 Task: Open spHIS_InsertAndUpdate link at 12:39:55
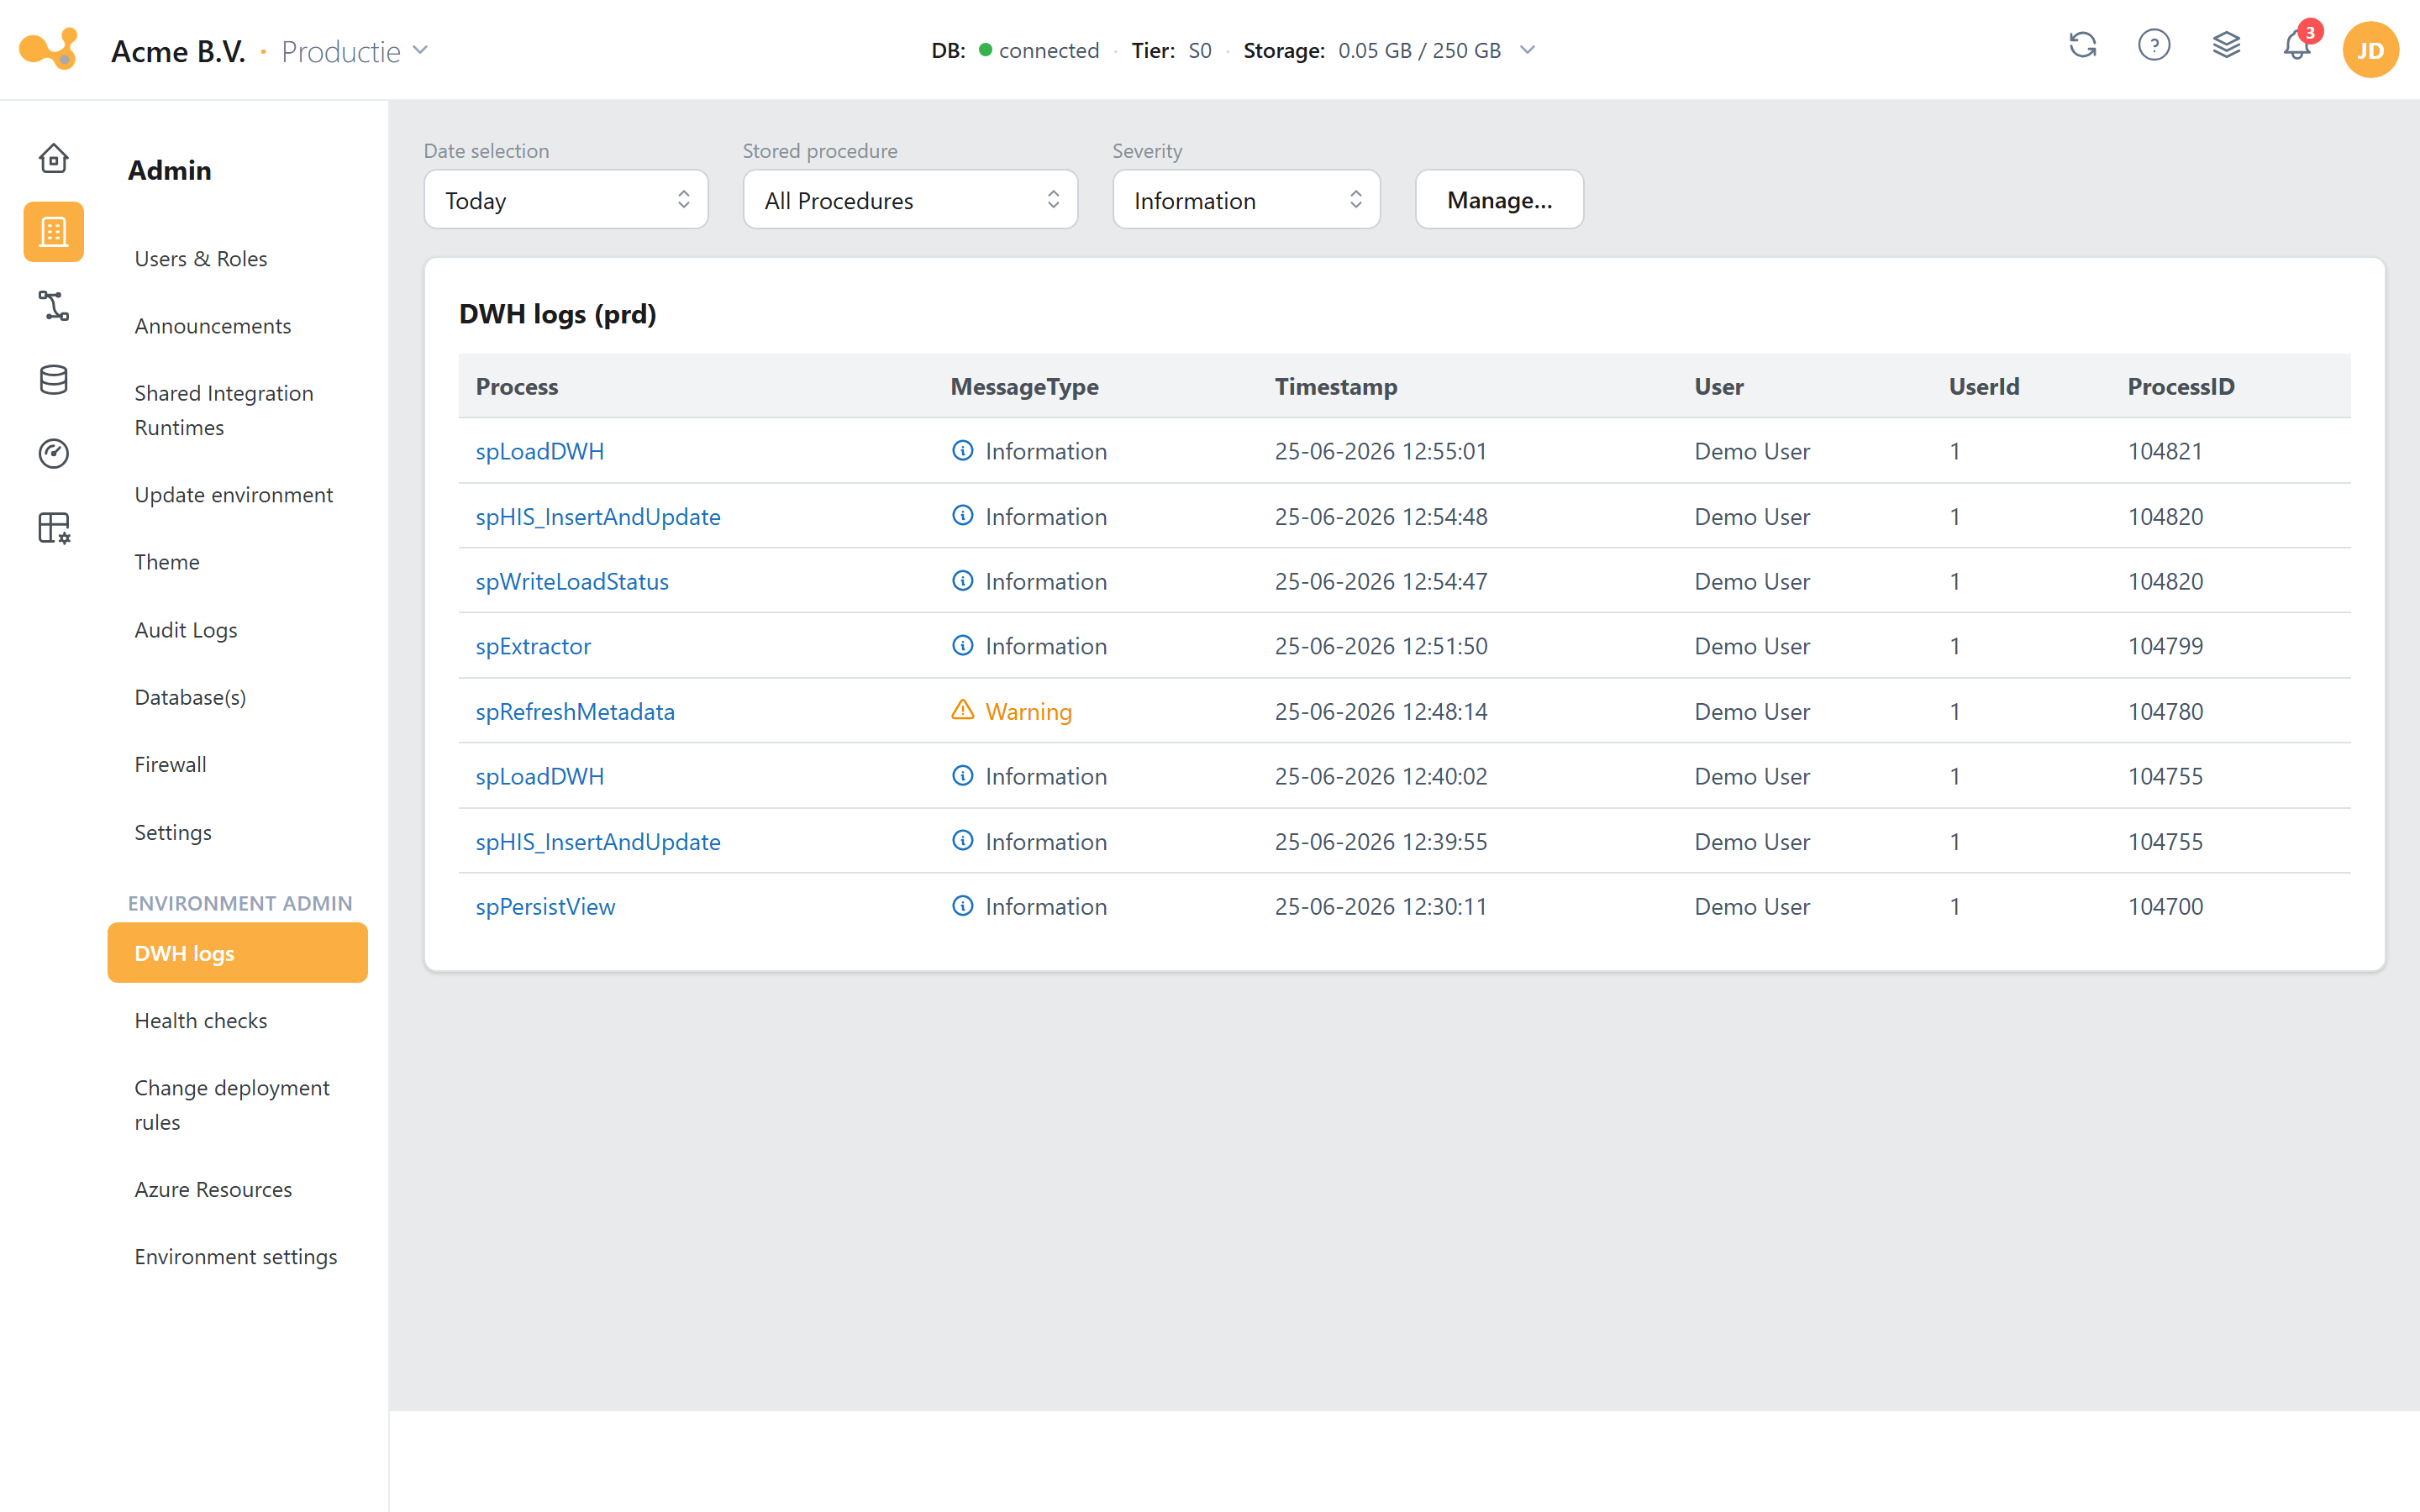click(598, 842)
